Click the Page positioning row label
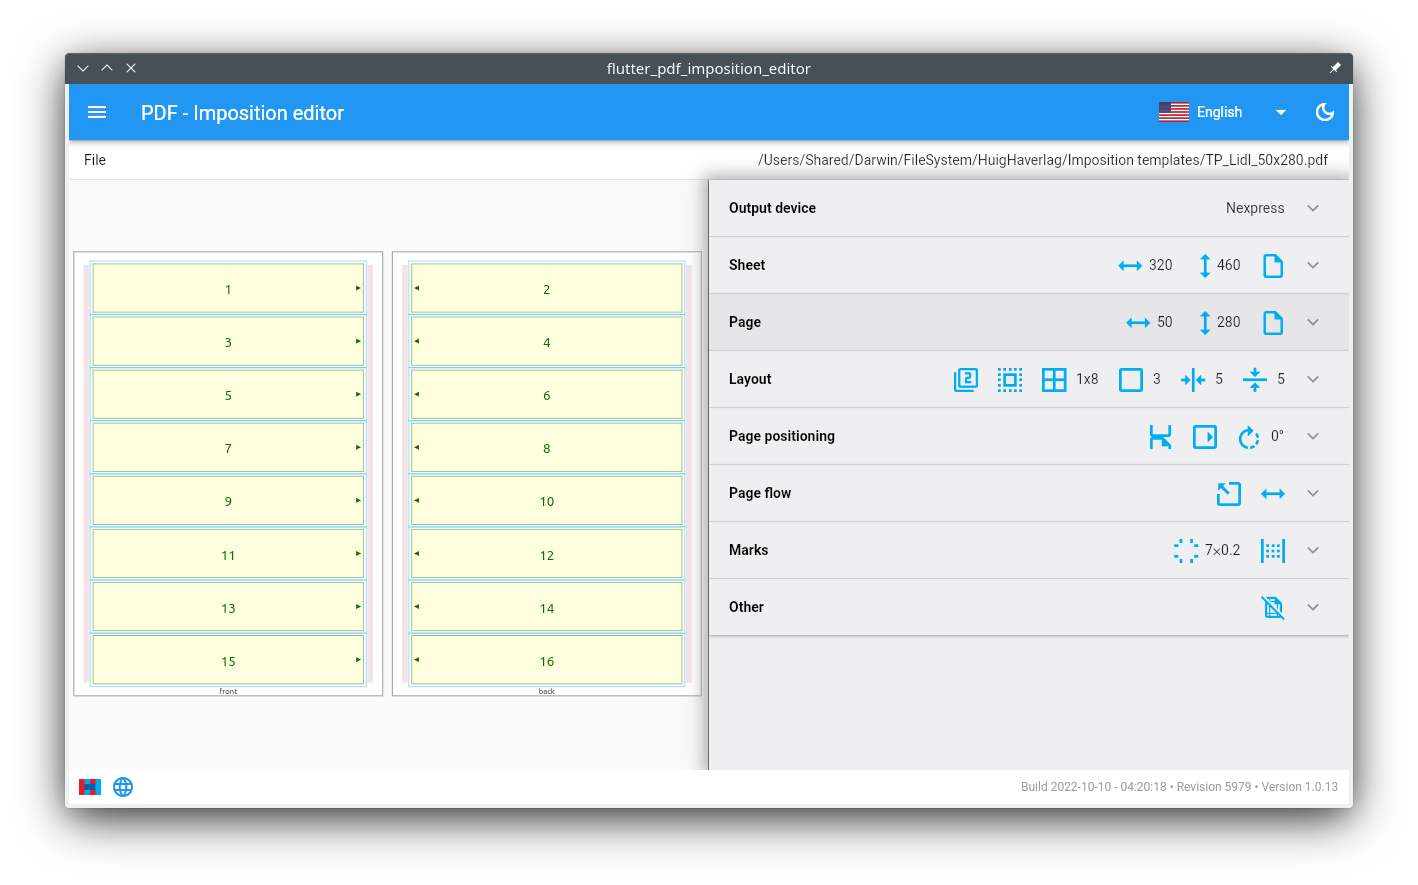This screenshot has height=885, width=1418. (x=781, y=437)
